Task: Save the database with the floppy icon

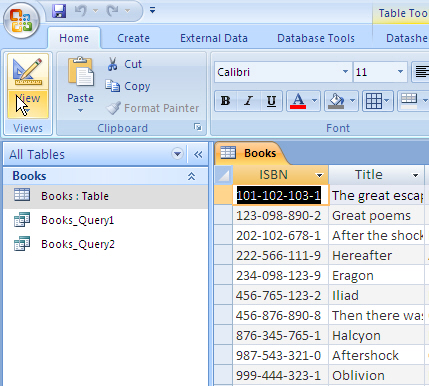Action: pos(59,11)
